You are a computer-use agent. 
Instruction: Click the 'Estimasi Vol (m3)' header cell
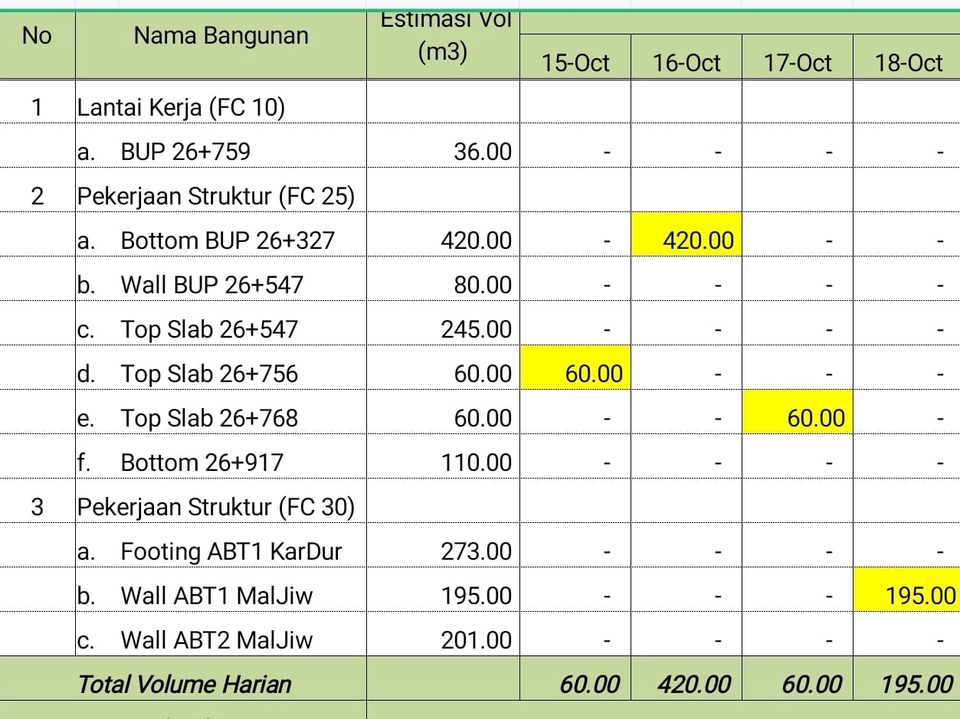[x=443, y=45]
